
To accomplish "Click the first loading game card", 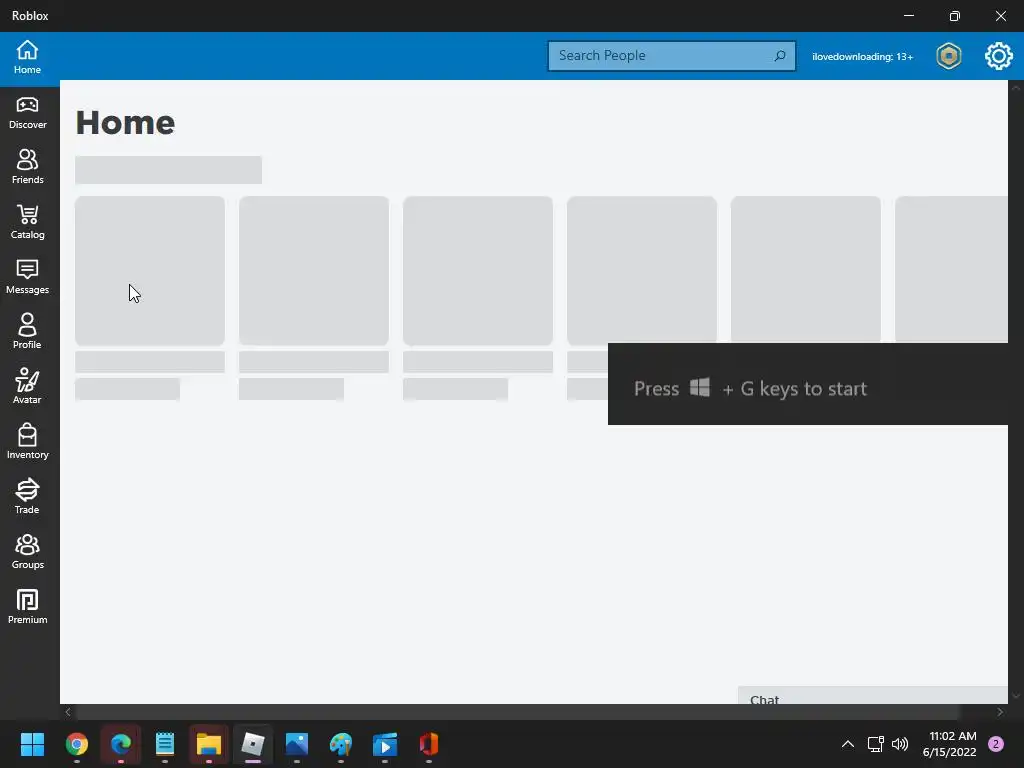I will (x=150, y=270).
